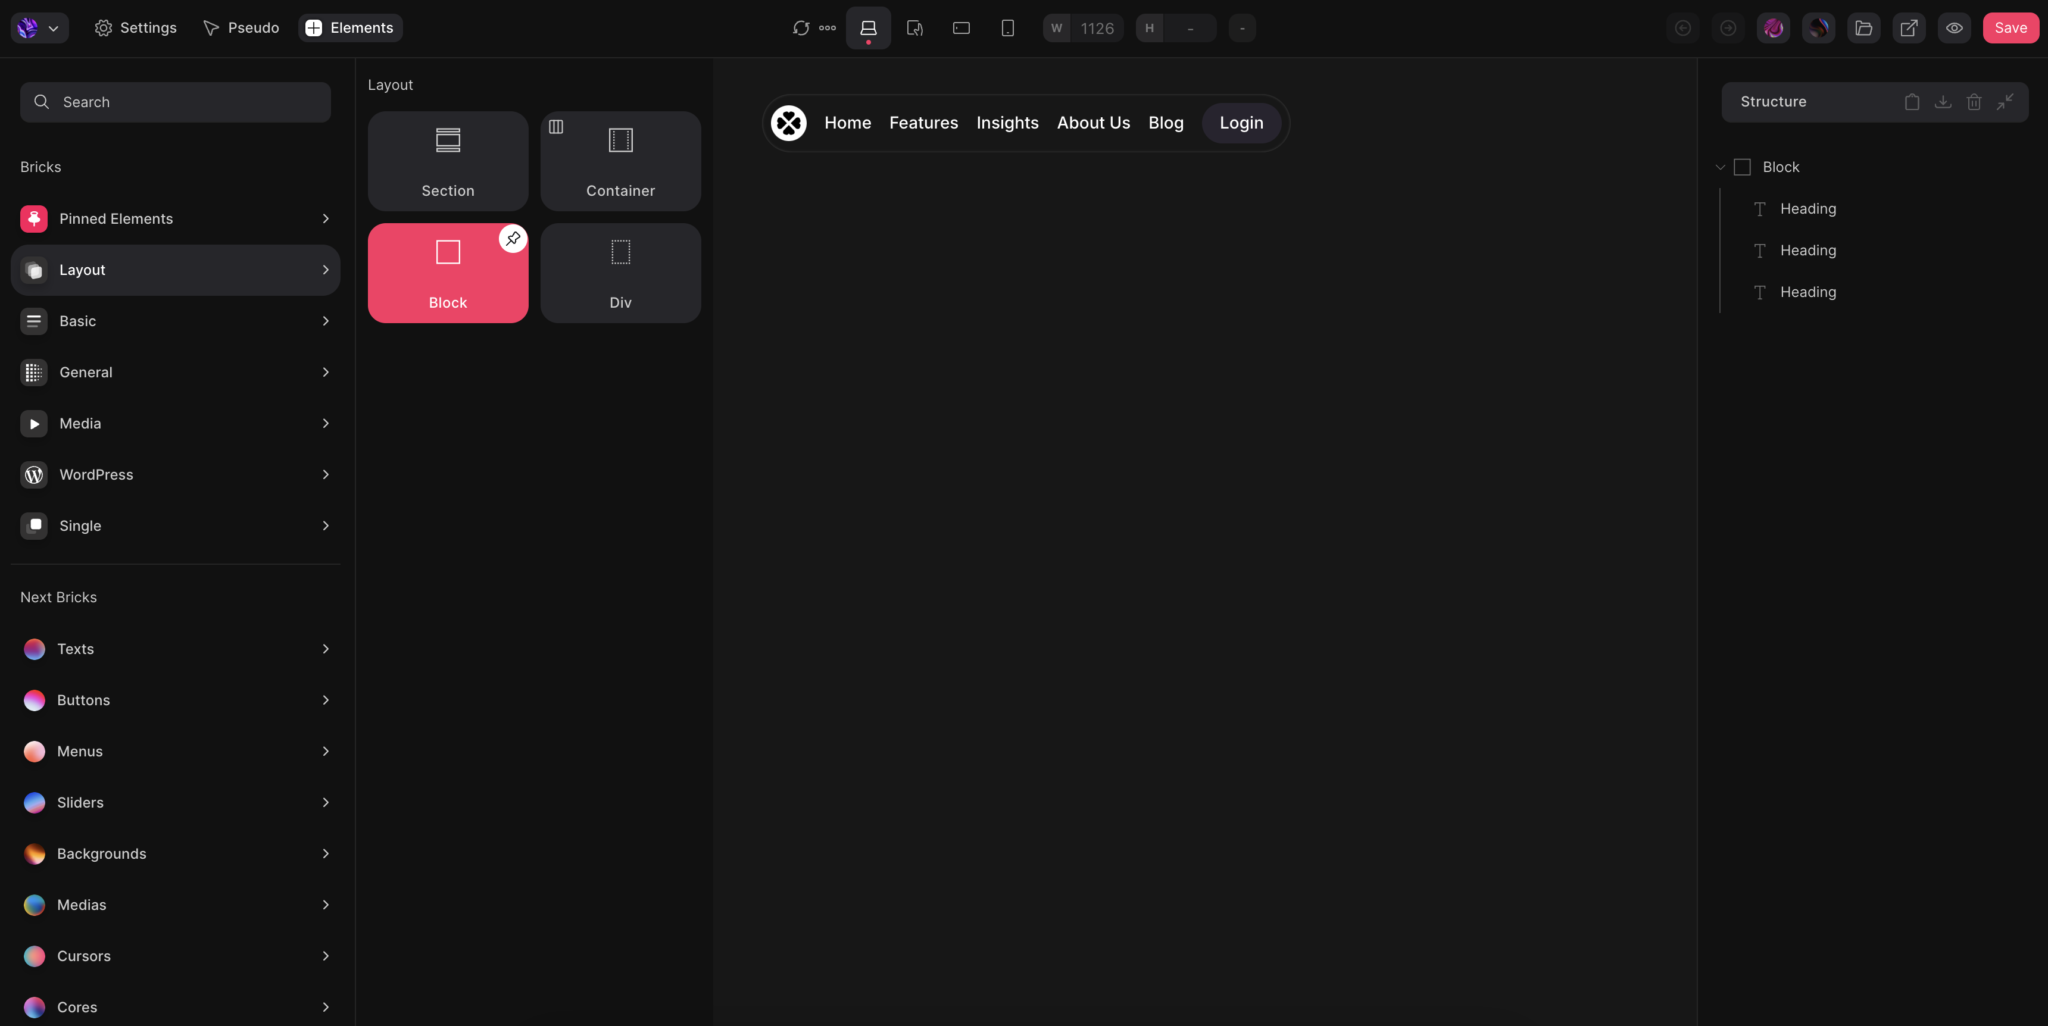Click the reload canvas icon
The width and height of the screenshot is (2048, 1026).
tap(800, 28)
